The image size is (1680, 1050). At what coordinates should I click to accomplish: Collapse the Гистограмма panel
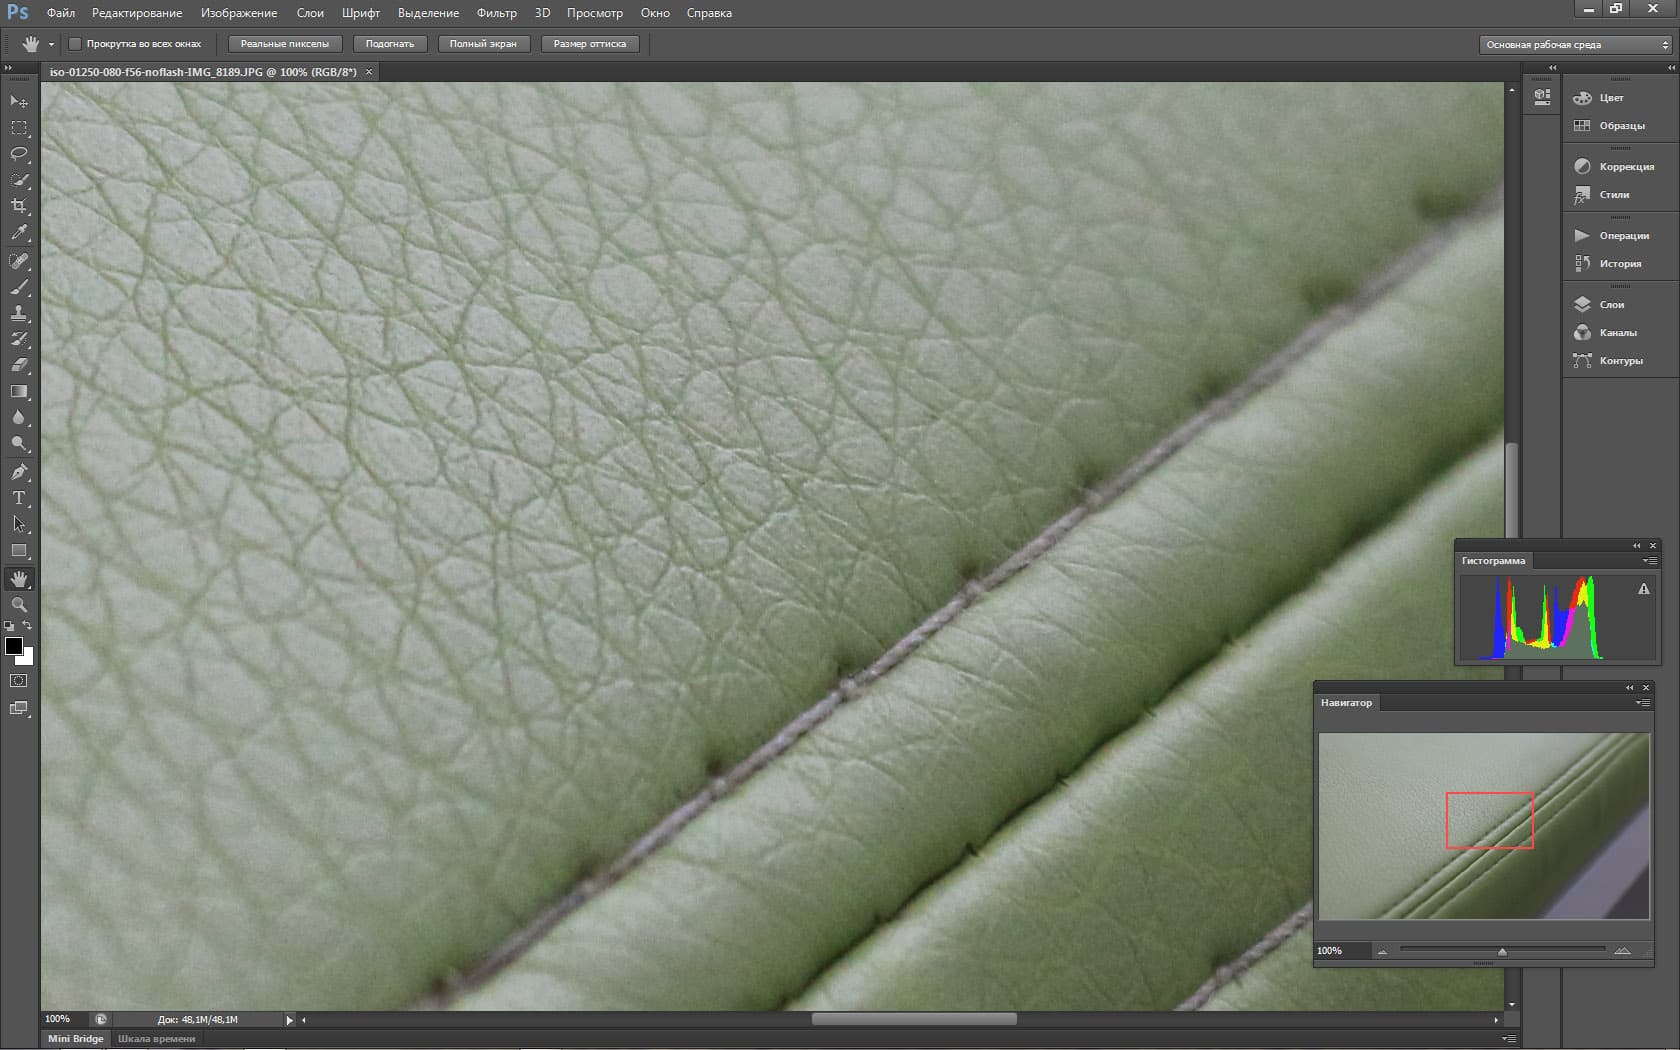1637,546
